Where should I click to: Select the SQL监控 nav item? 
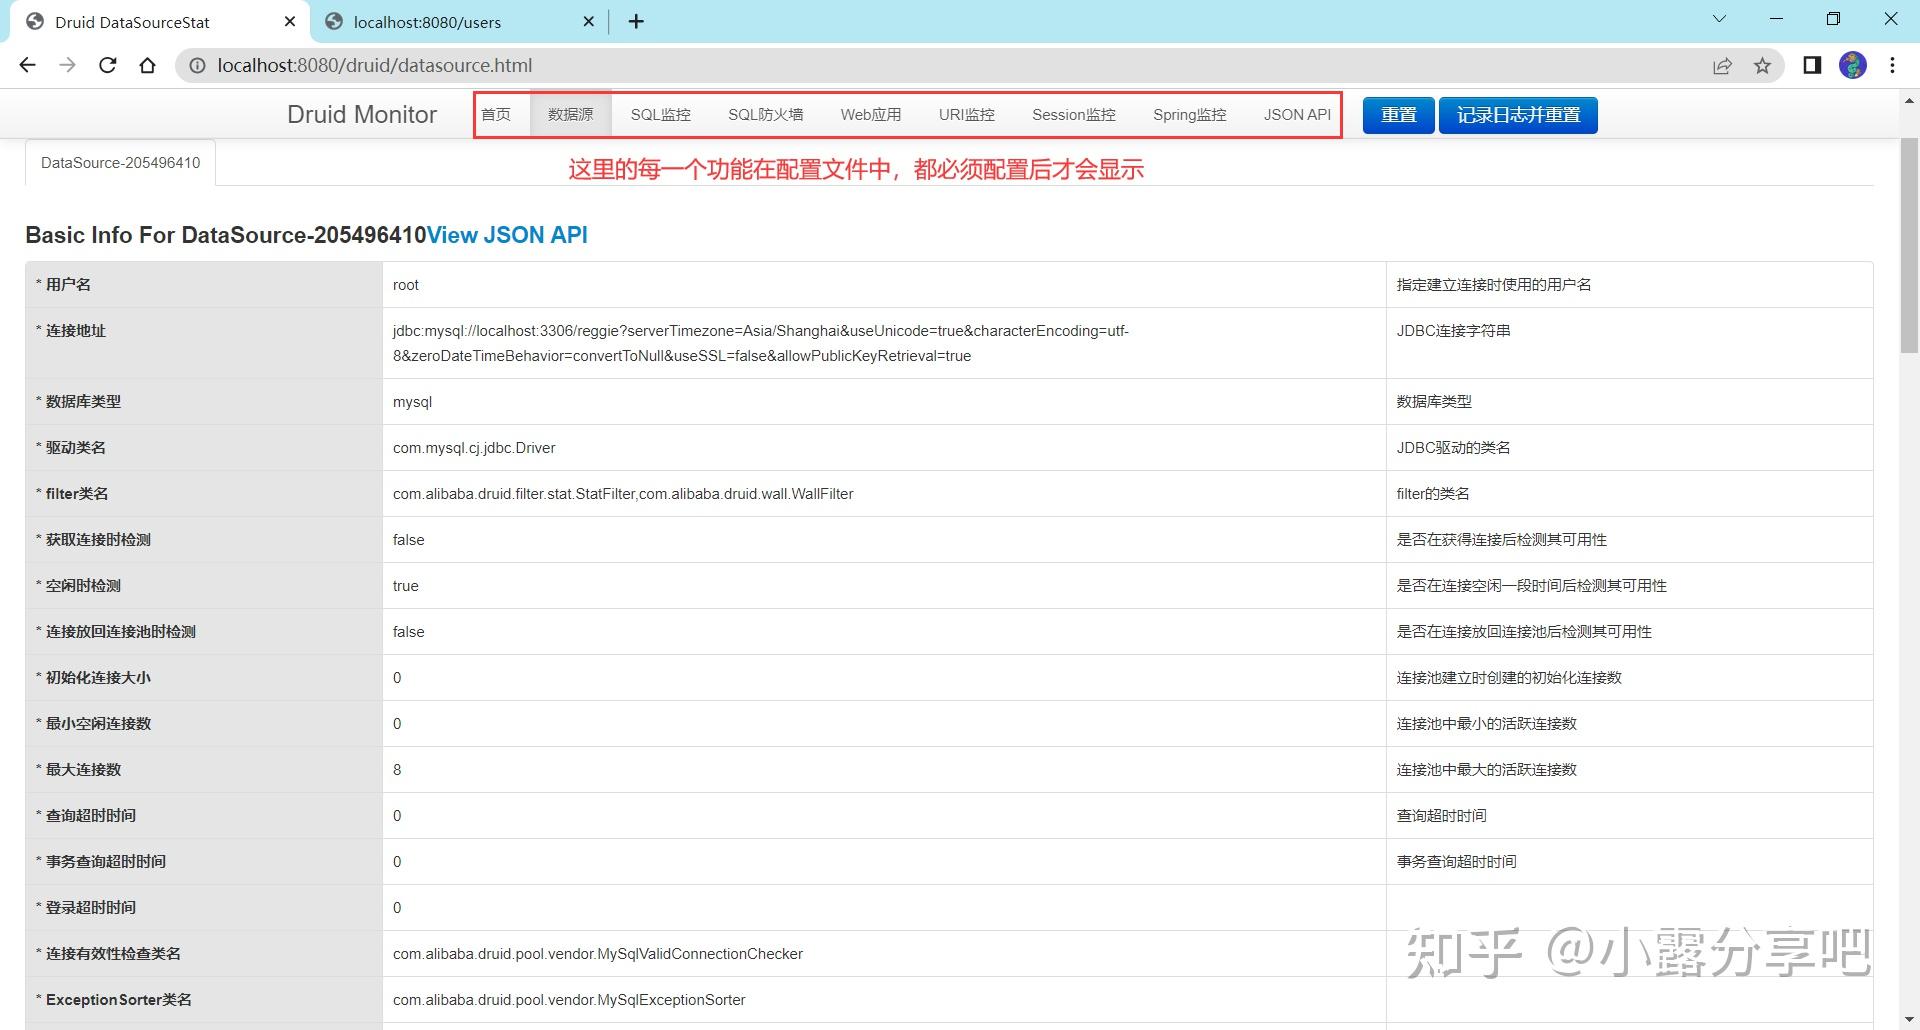[x=660, y=114]
